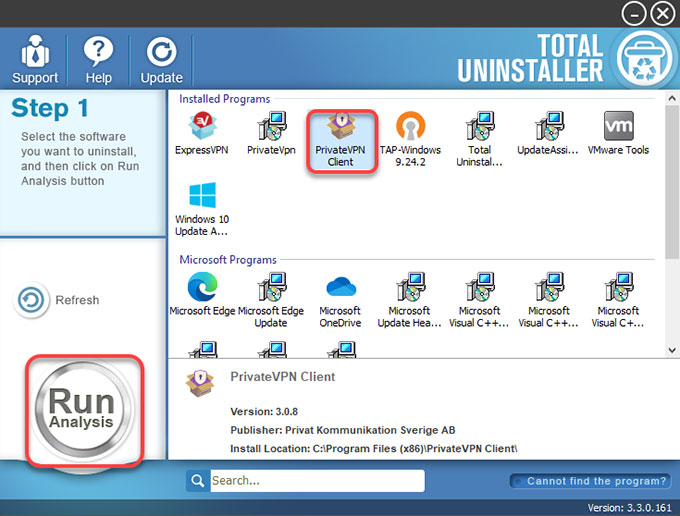
Task: Click the 'Microsoft Programs' section heading
Action: (228, 260)
